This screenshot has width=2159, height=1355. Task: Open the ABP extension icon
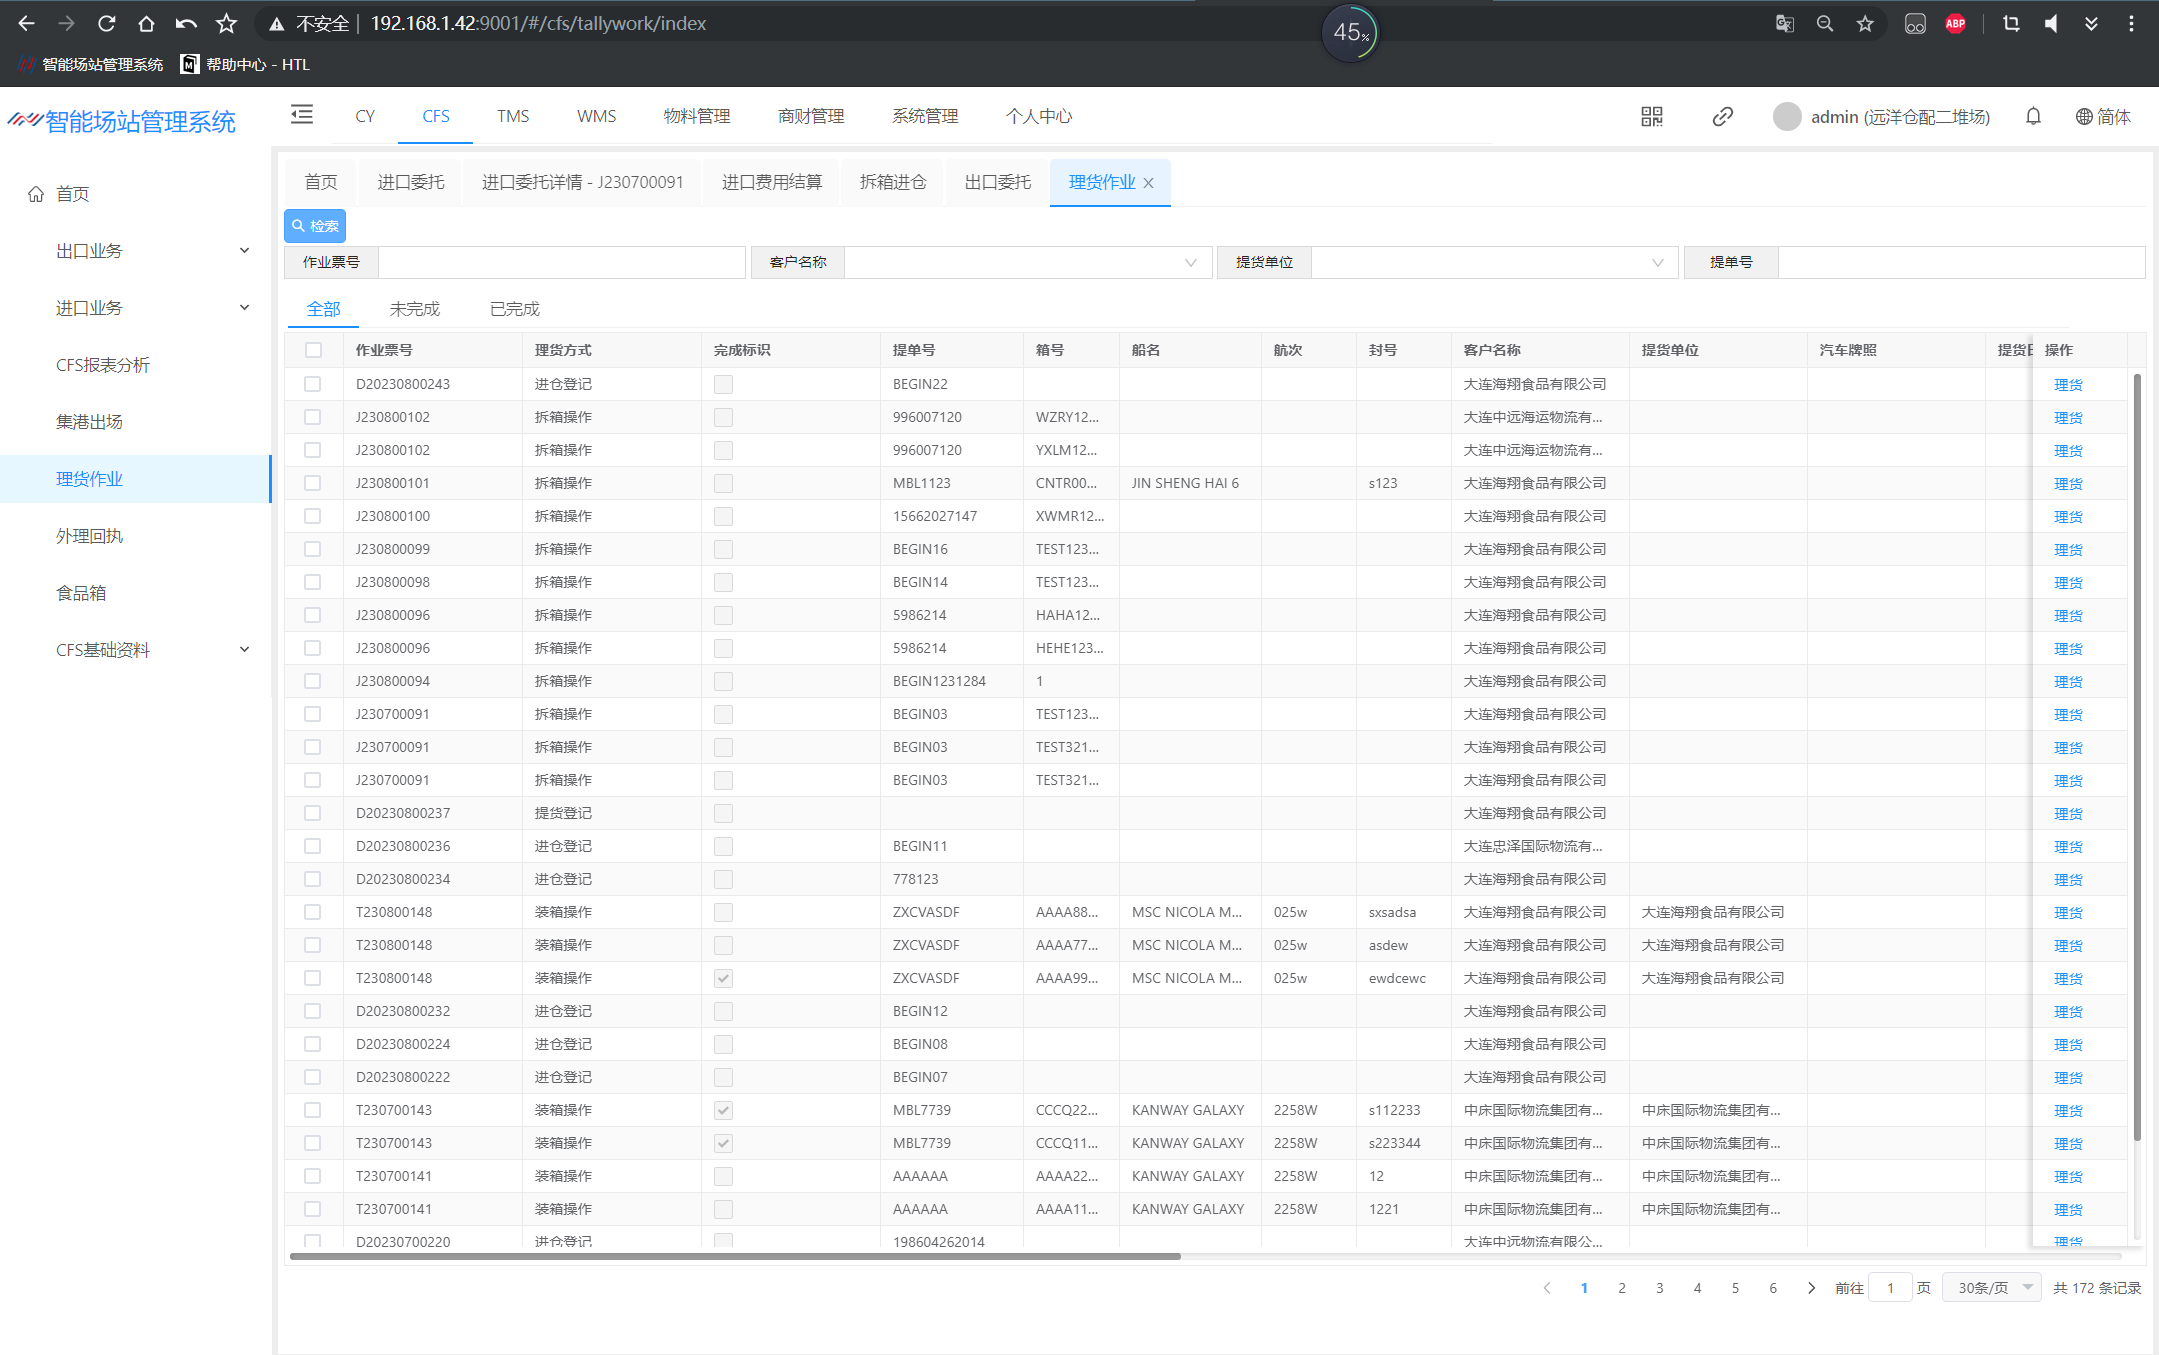click(1955, 23)
